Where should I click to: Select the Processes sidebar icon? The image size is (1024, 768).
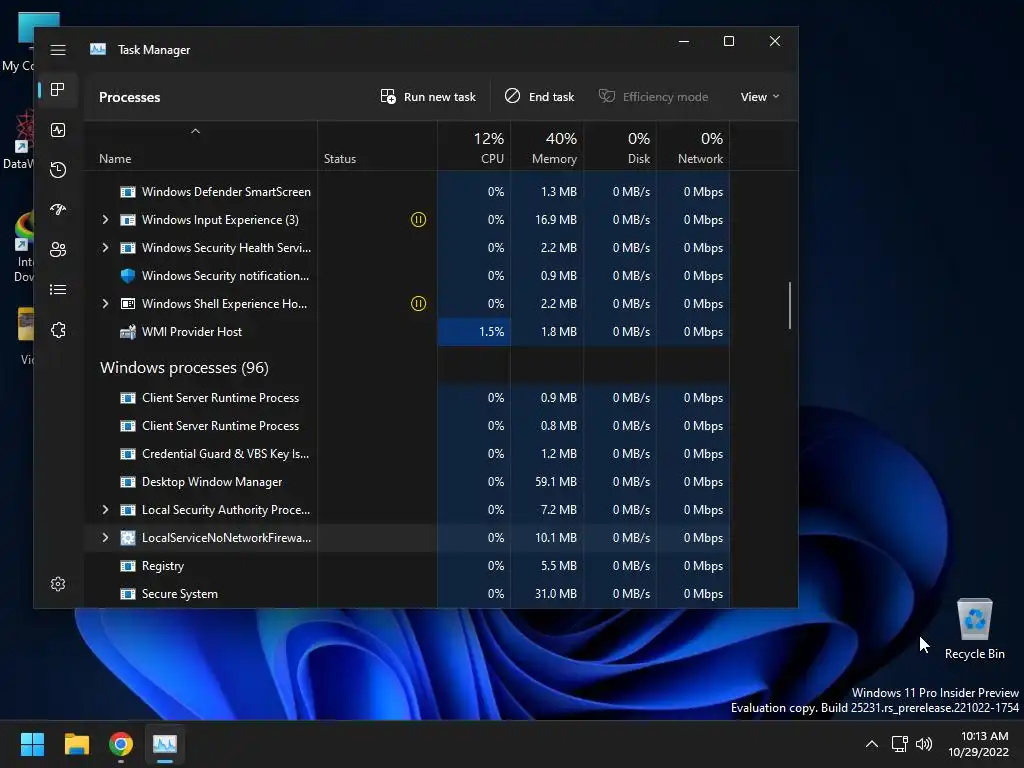[58, 89]
